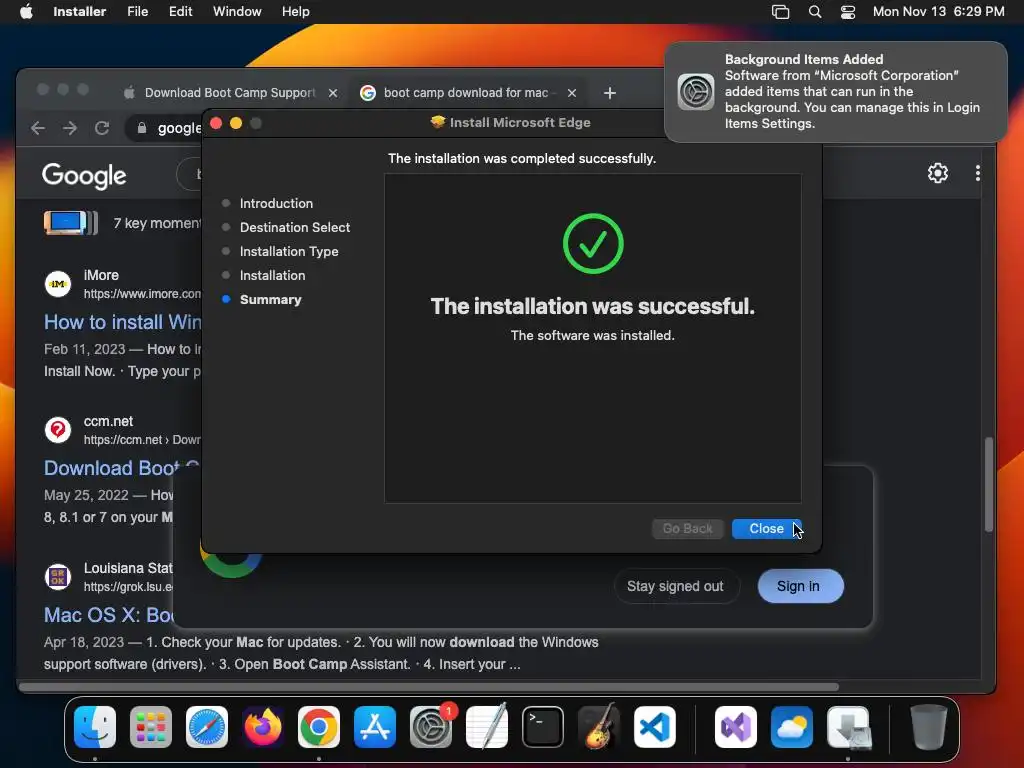
Task: Click the Chrome address bar lock icon
Action: [142, 128]
